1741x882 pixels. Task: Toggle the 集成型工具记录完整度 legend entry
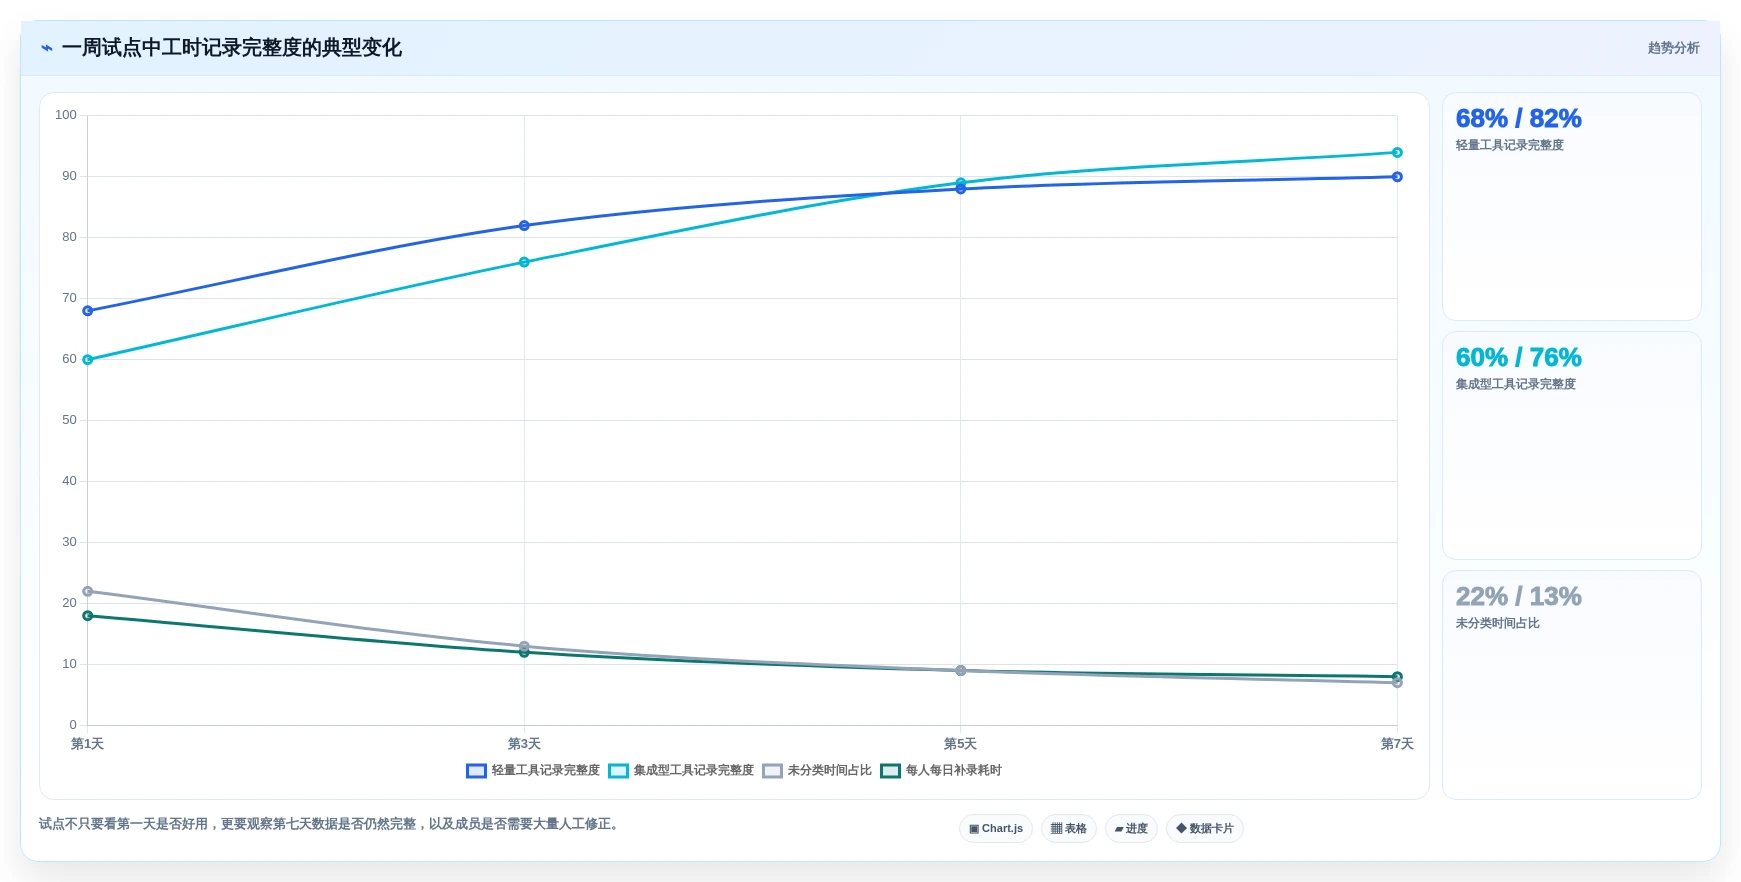[x=681, y=770]
